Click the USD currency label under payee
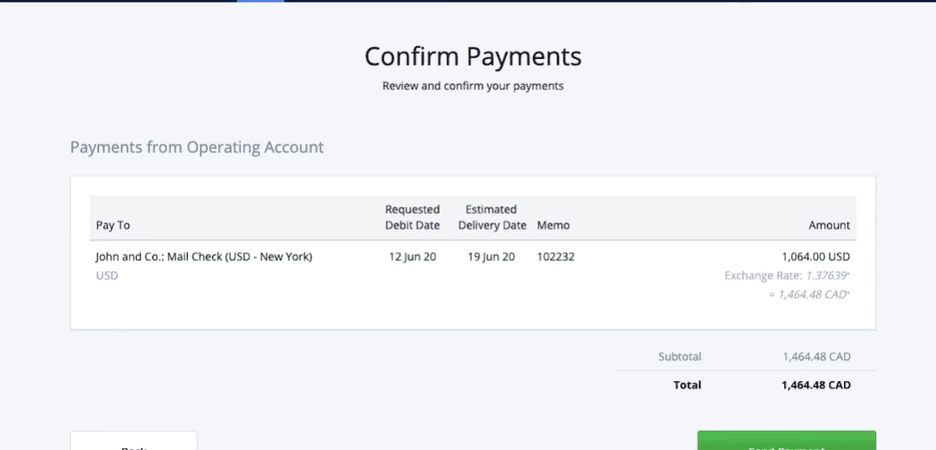 point(107,275)
